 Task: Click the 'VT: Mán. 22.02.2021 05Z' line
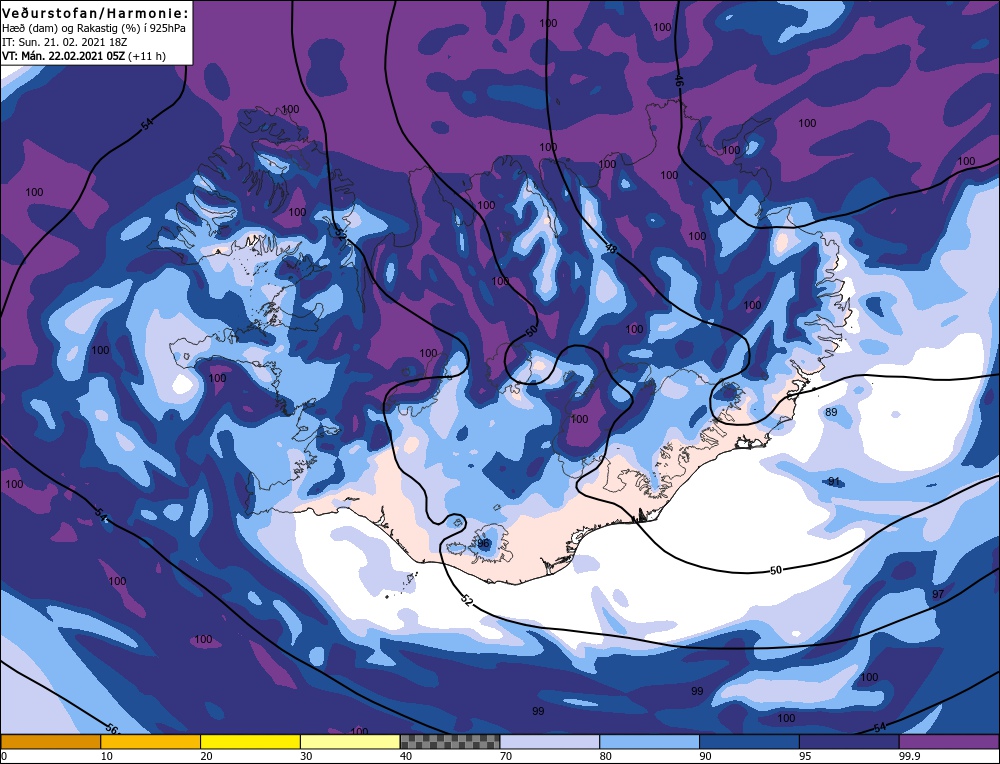pyautogui.click(x=64, y=56)
